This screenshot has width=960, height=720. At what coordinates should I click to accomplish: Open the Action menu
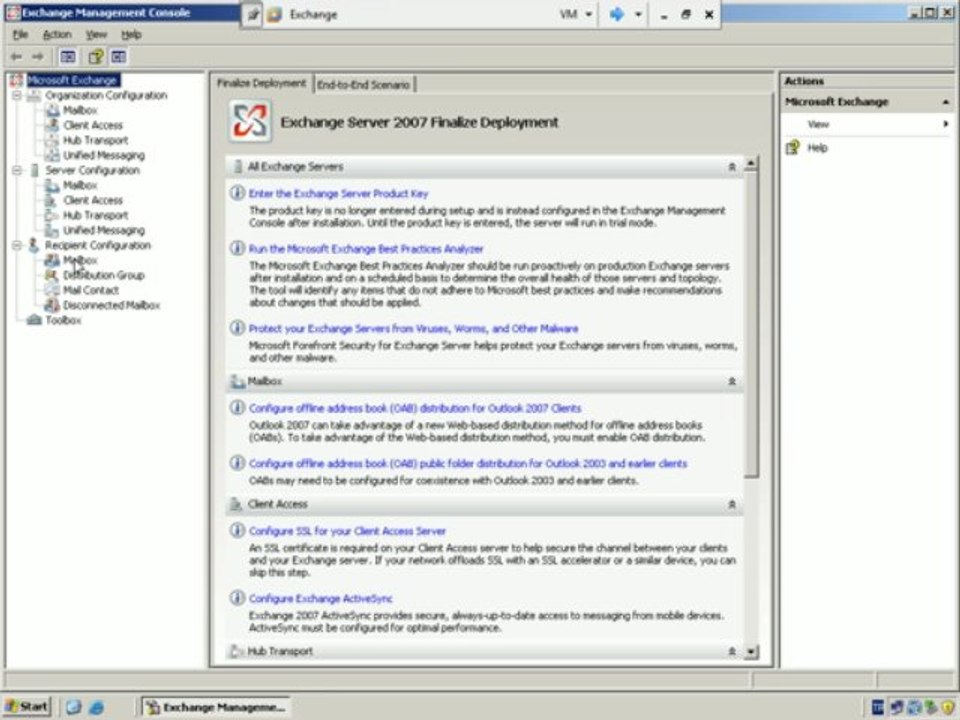click(x=57, y=34)
